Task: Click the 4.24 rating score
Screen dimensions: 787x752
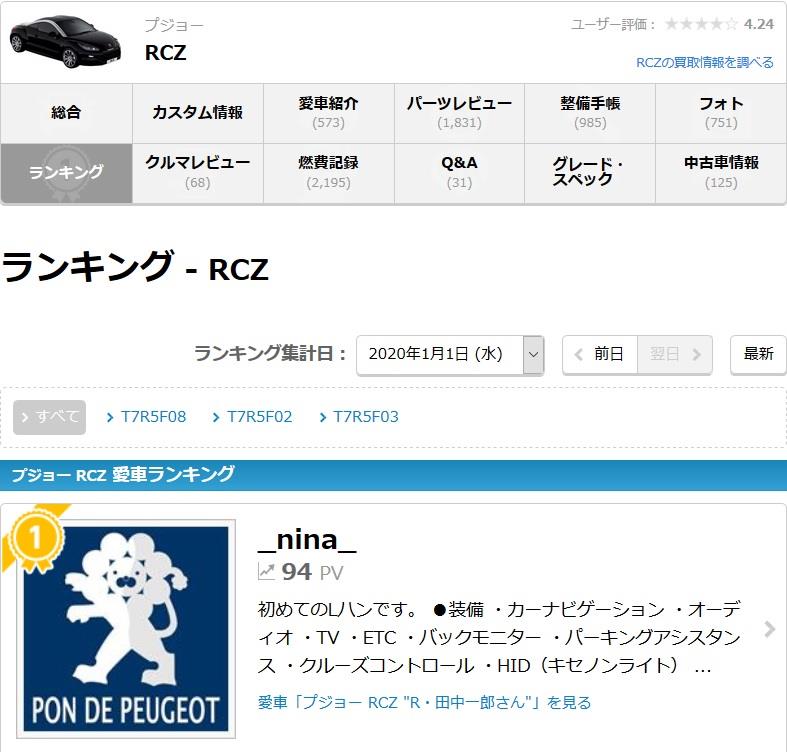Action: [759, 24]
